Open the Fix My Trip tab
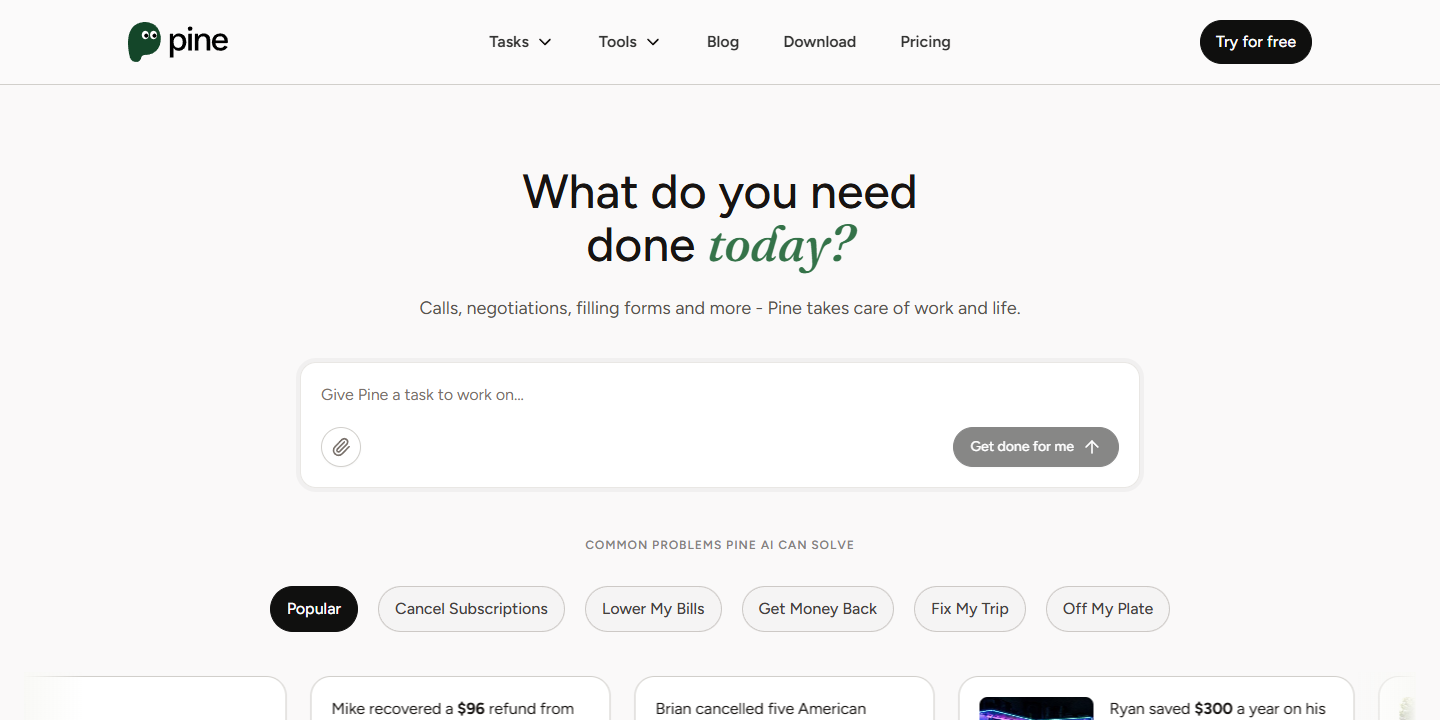 click(970, 609)
